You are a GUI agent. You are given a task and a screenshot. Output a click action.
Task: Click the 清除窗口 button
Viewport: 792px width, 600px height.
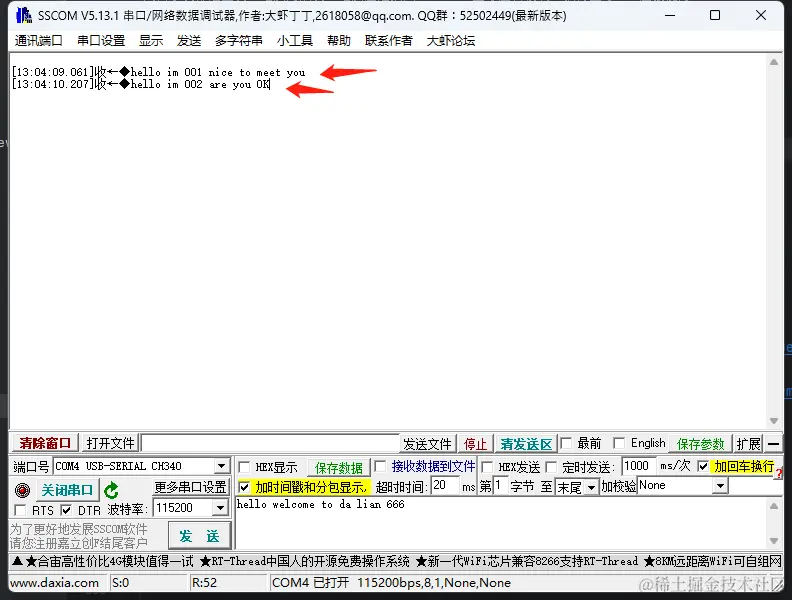click(x=45, y=443)
